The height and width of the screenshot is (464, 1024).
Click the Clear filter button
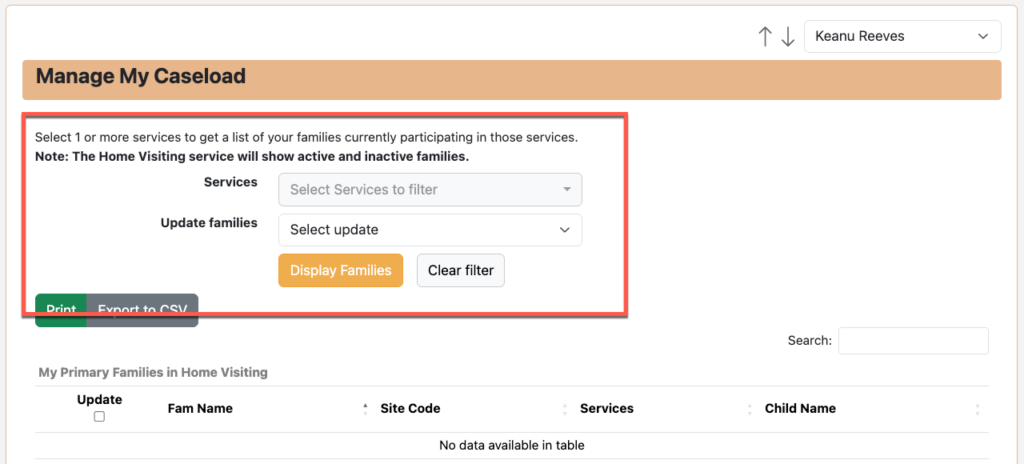pos(461,270)
